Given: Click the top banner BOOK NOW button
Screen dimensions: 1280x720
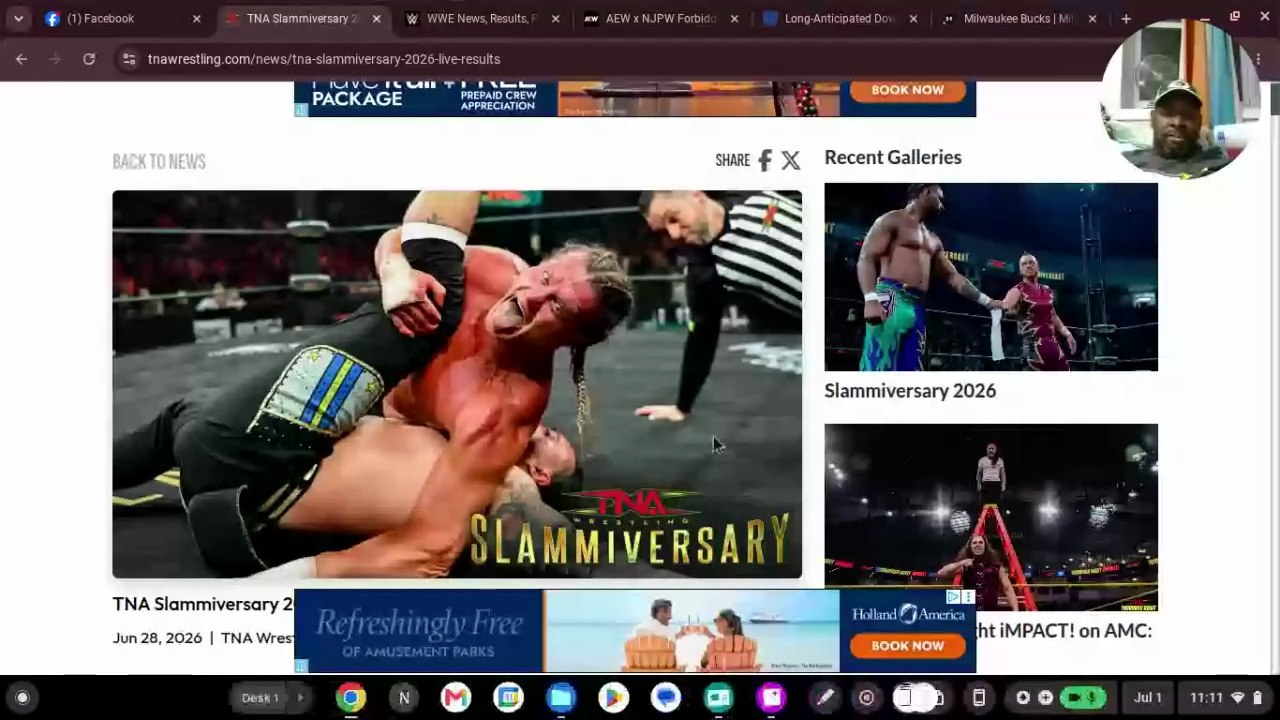Looking at the screenshot, I should coord(907,90).
